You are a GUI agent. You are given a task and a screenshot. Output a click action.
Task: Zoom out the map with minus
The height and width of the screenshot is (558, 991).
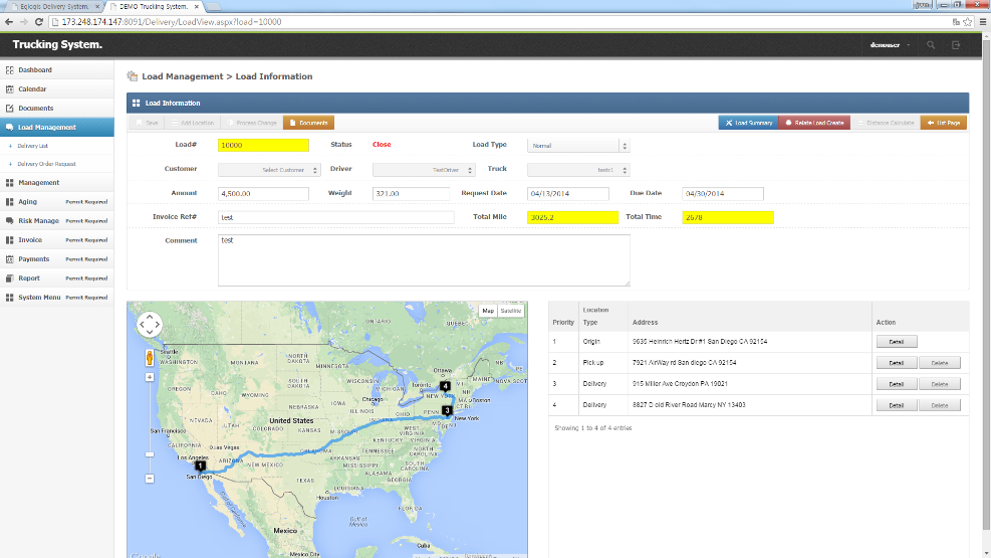[150, 479]
